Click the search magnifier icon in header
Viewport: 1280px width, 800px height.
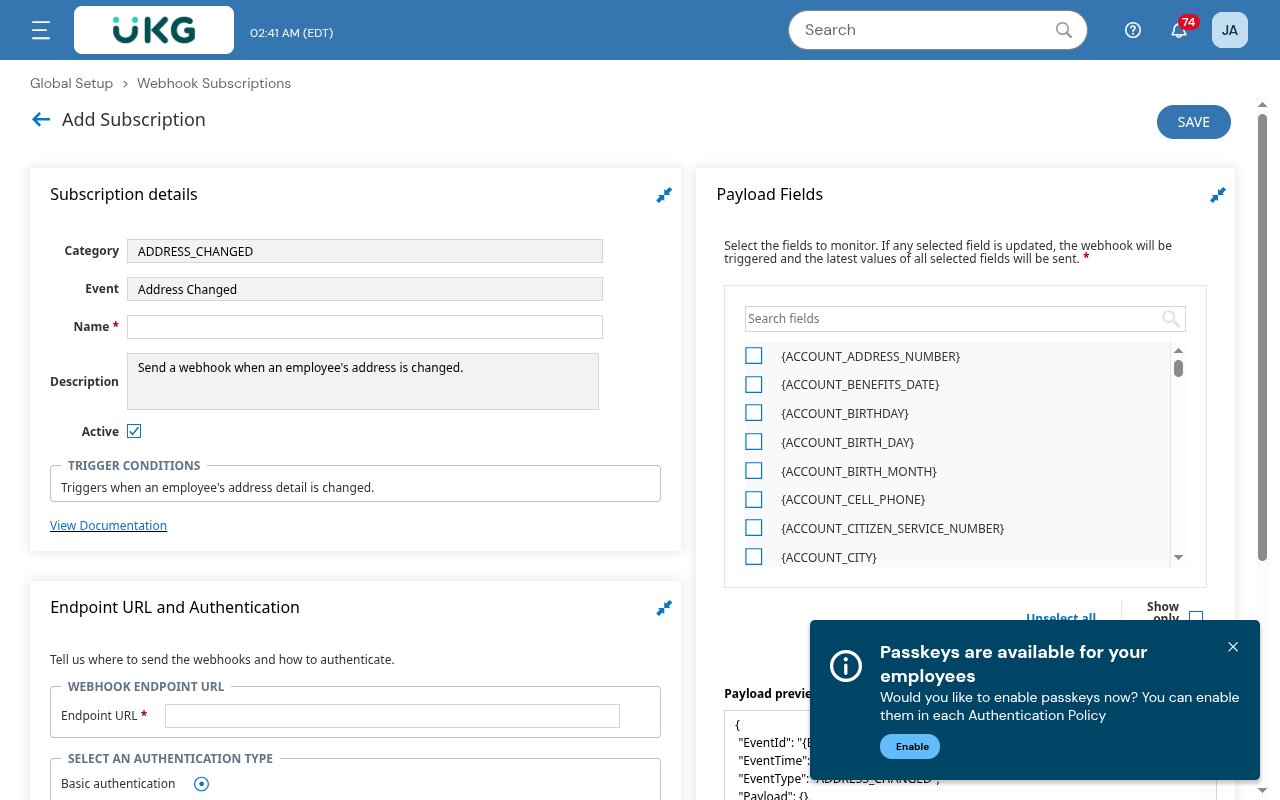click(x=1064, y=30)
